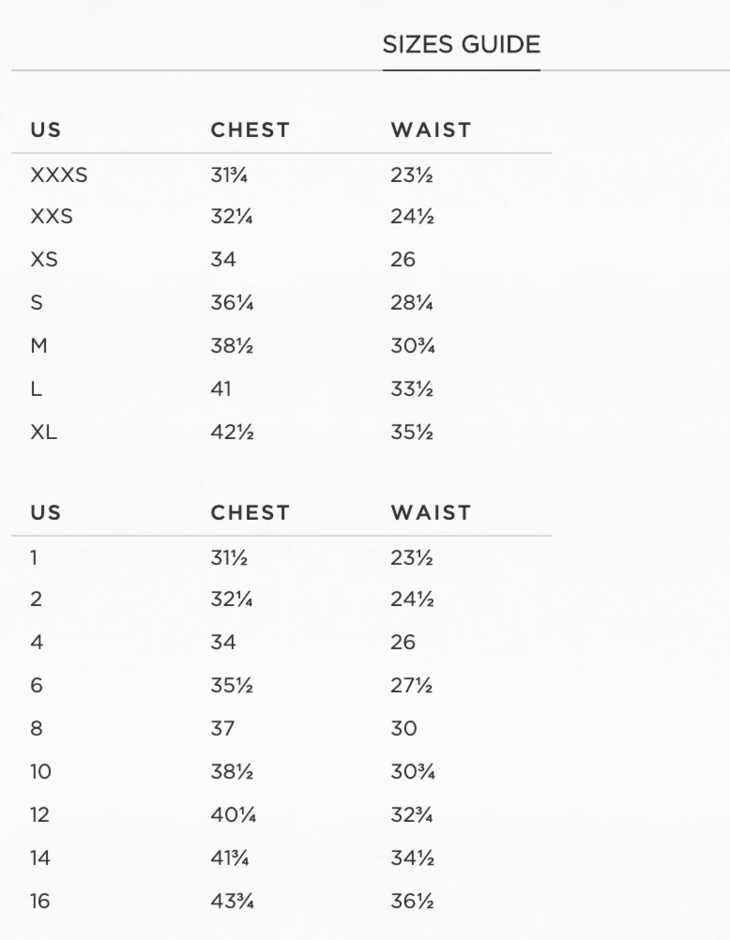Click waist value 30 for size 8

click(404, 729)
